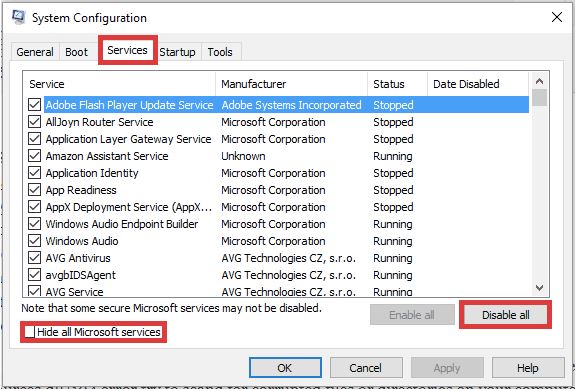This screenshot has width=576, height=391.
Task: Select the AllJoyn Router Service name
Action: [99, 122]
